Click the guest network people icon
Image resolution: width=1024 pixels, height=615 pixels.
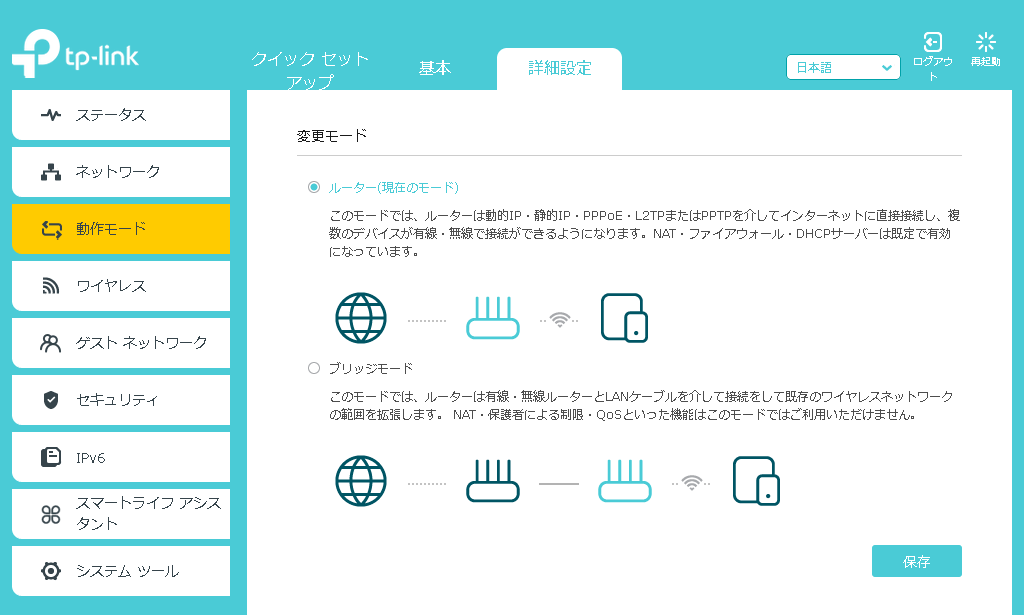tap(51, 343)
